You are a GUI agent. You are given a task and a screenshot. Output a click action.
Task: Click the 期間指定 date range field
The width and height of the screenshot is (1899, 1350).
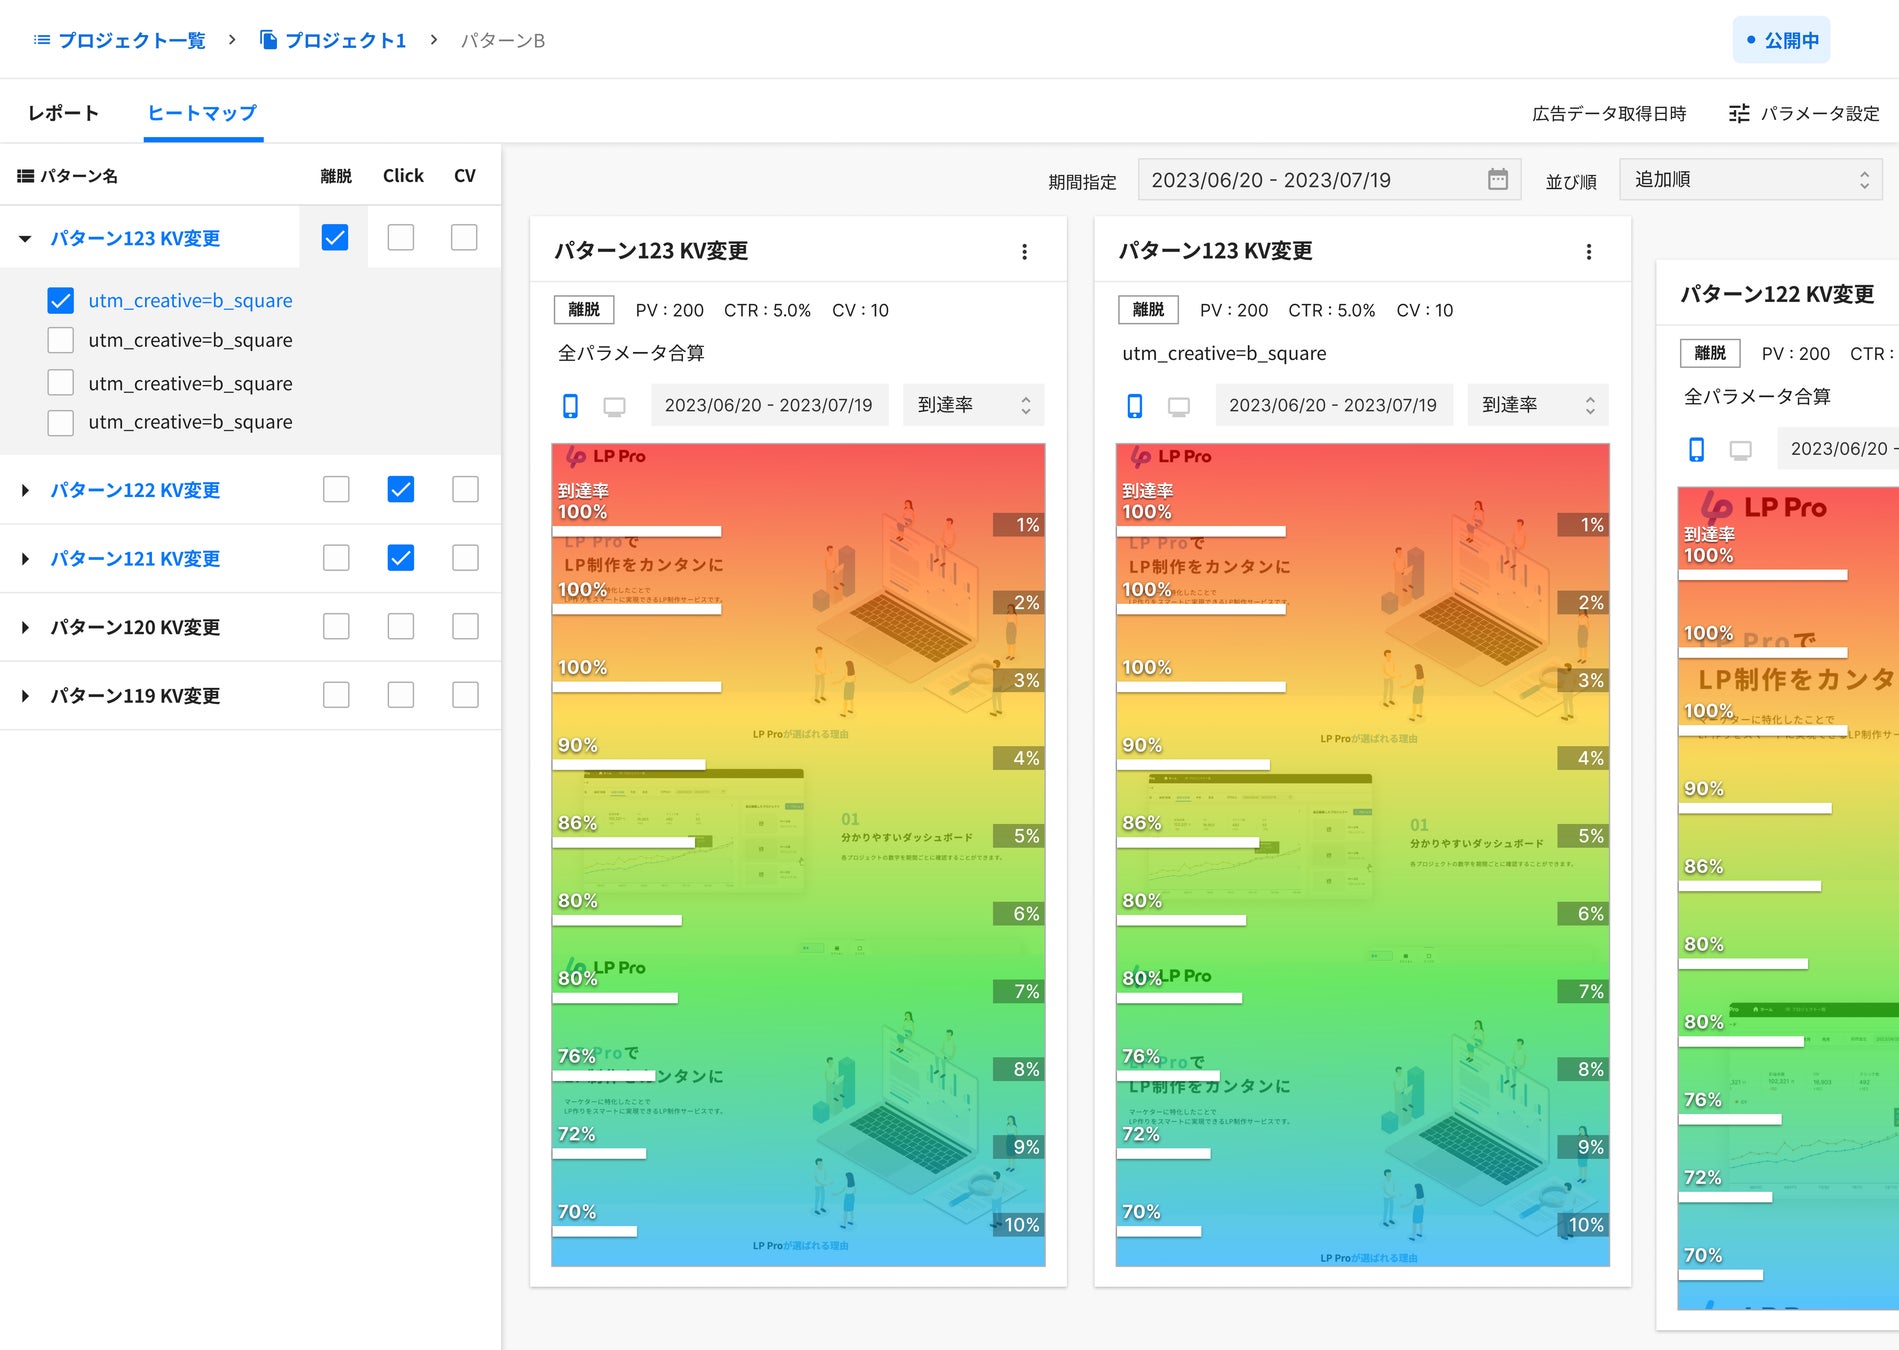coord(1310,180)
